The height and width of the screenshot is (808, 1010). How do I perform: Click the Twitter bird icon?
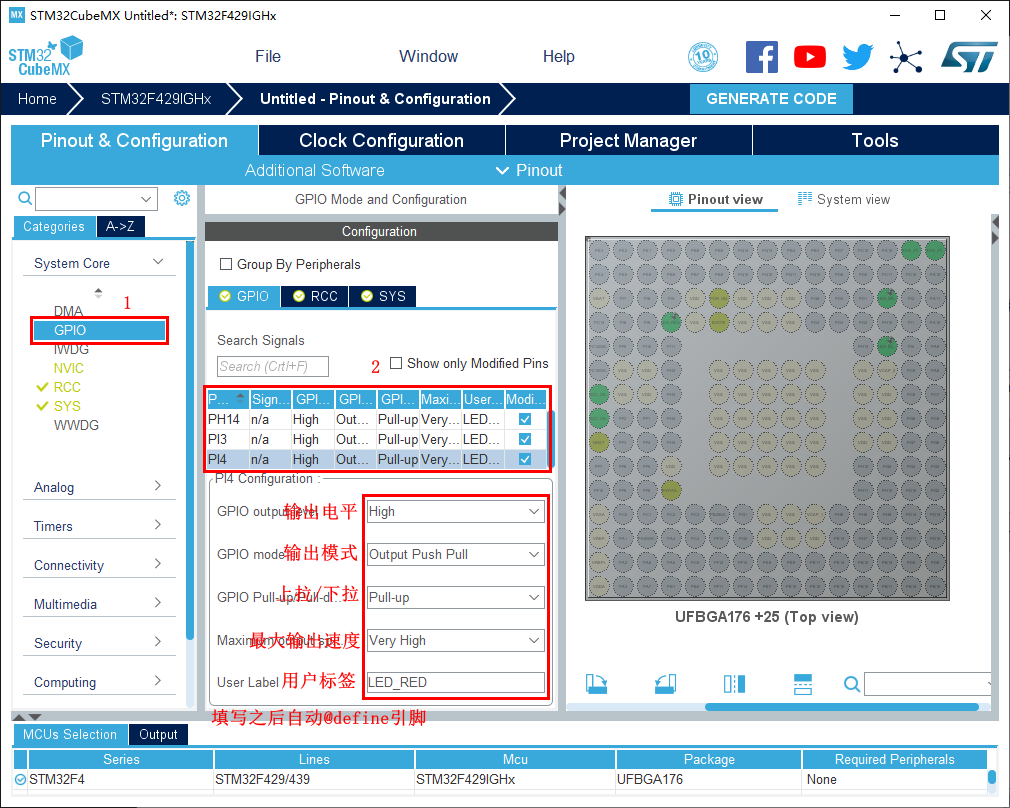pyautogui.click(x=857, y=57)
